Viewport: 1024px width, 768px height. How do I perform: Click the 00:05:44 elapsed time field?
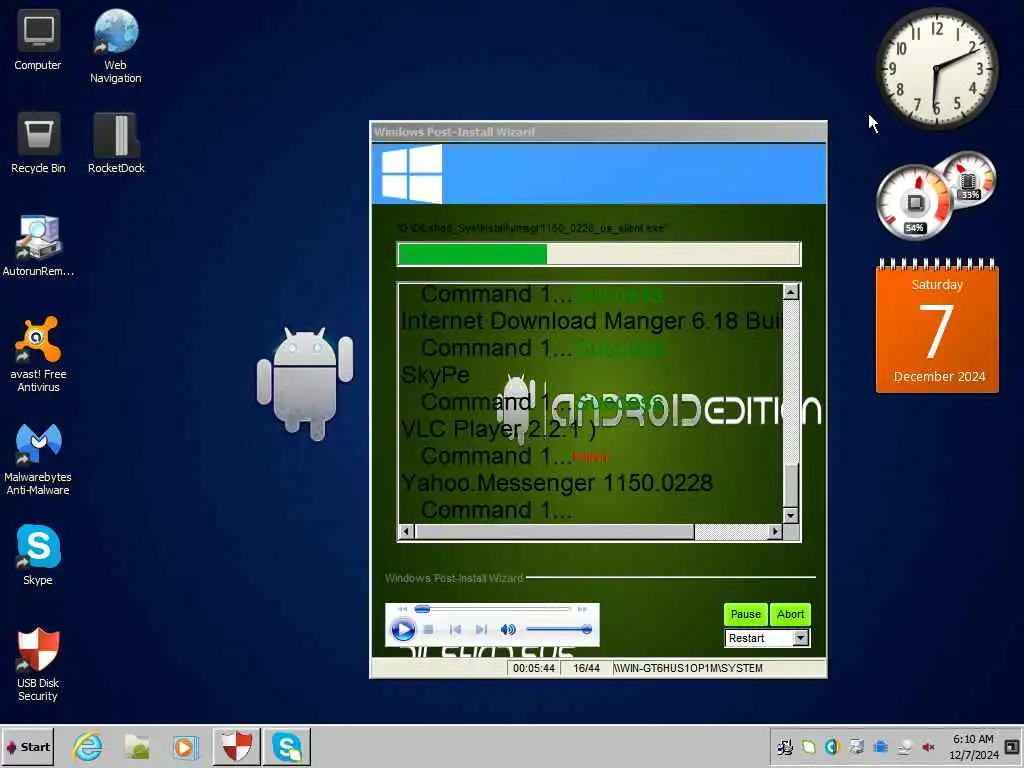(534, 668)
